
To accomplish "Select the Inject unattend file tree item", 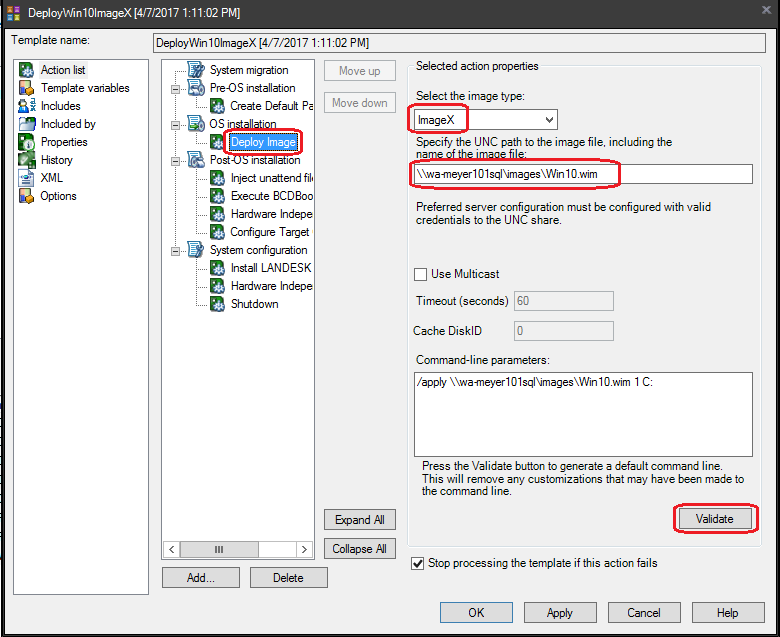I will click(272, 178).
